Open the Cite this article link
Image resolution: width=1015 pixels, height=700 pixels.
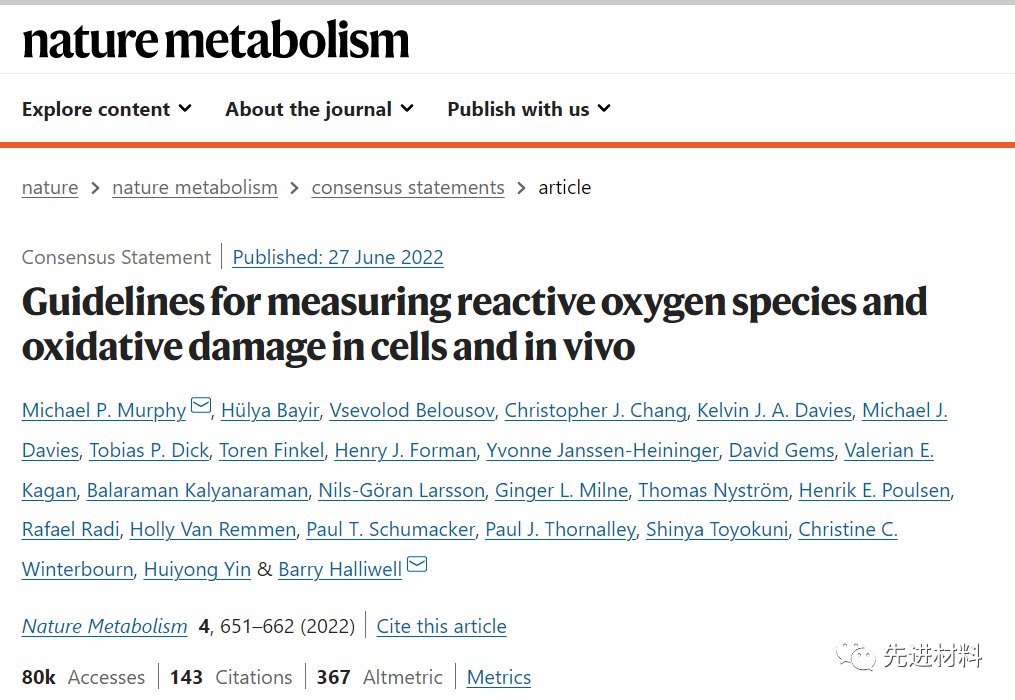point(441,627)
